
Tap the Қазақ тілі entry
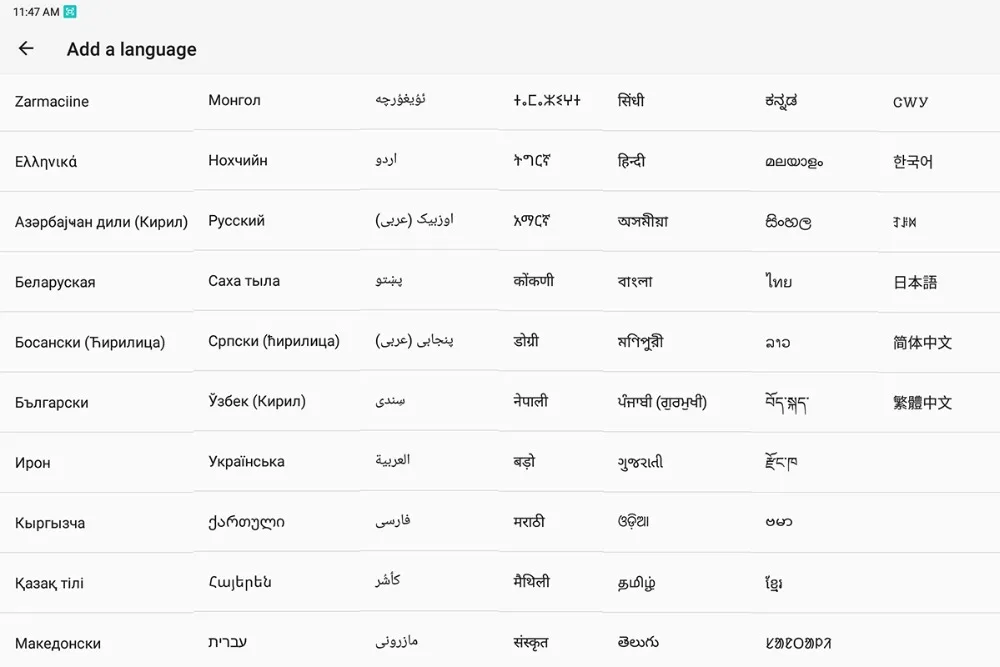pyautogui.click(x=49, y=583)
